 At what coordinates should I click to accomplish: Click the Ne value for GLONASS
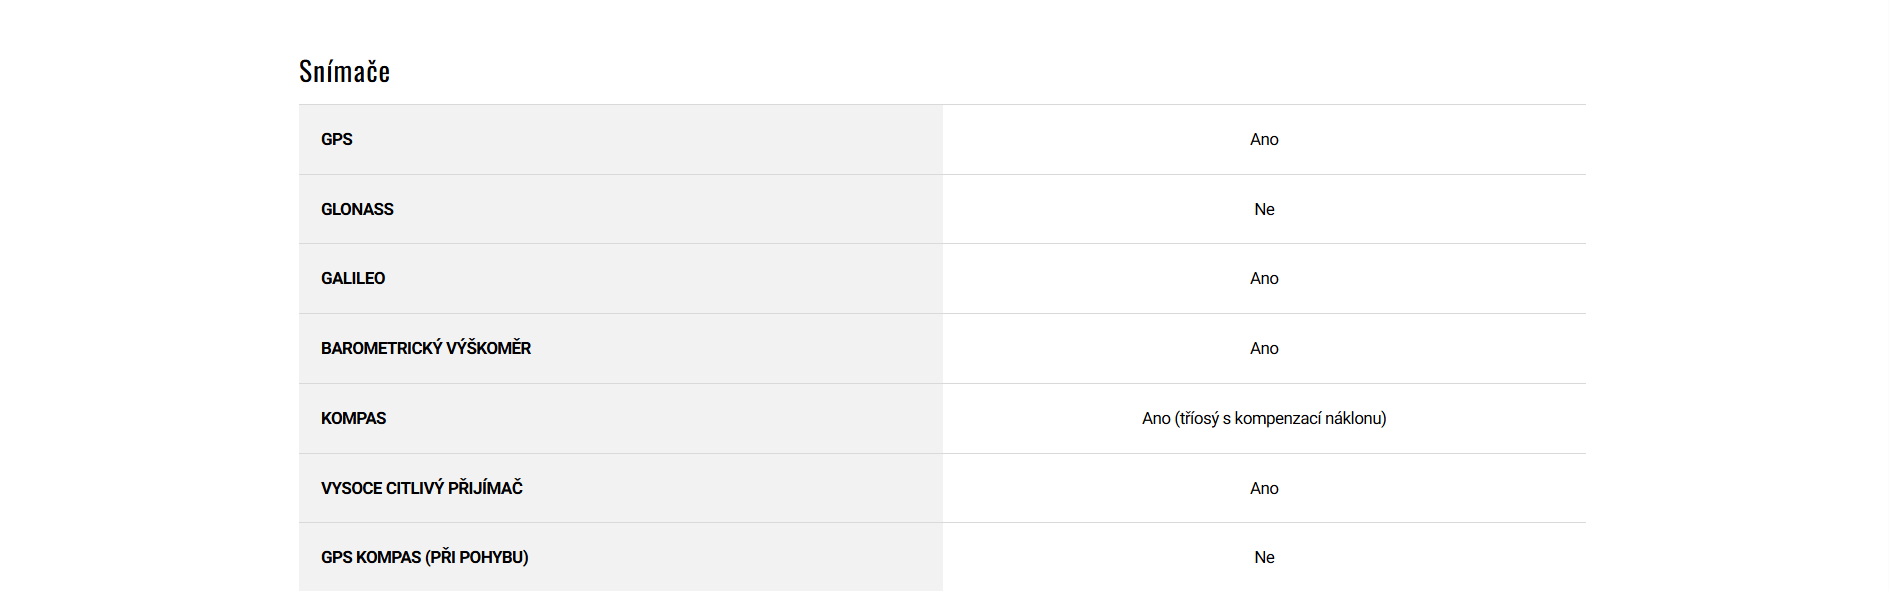coord(1264,210)
